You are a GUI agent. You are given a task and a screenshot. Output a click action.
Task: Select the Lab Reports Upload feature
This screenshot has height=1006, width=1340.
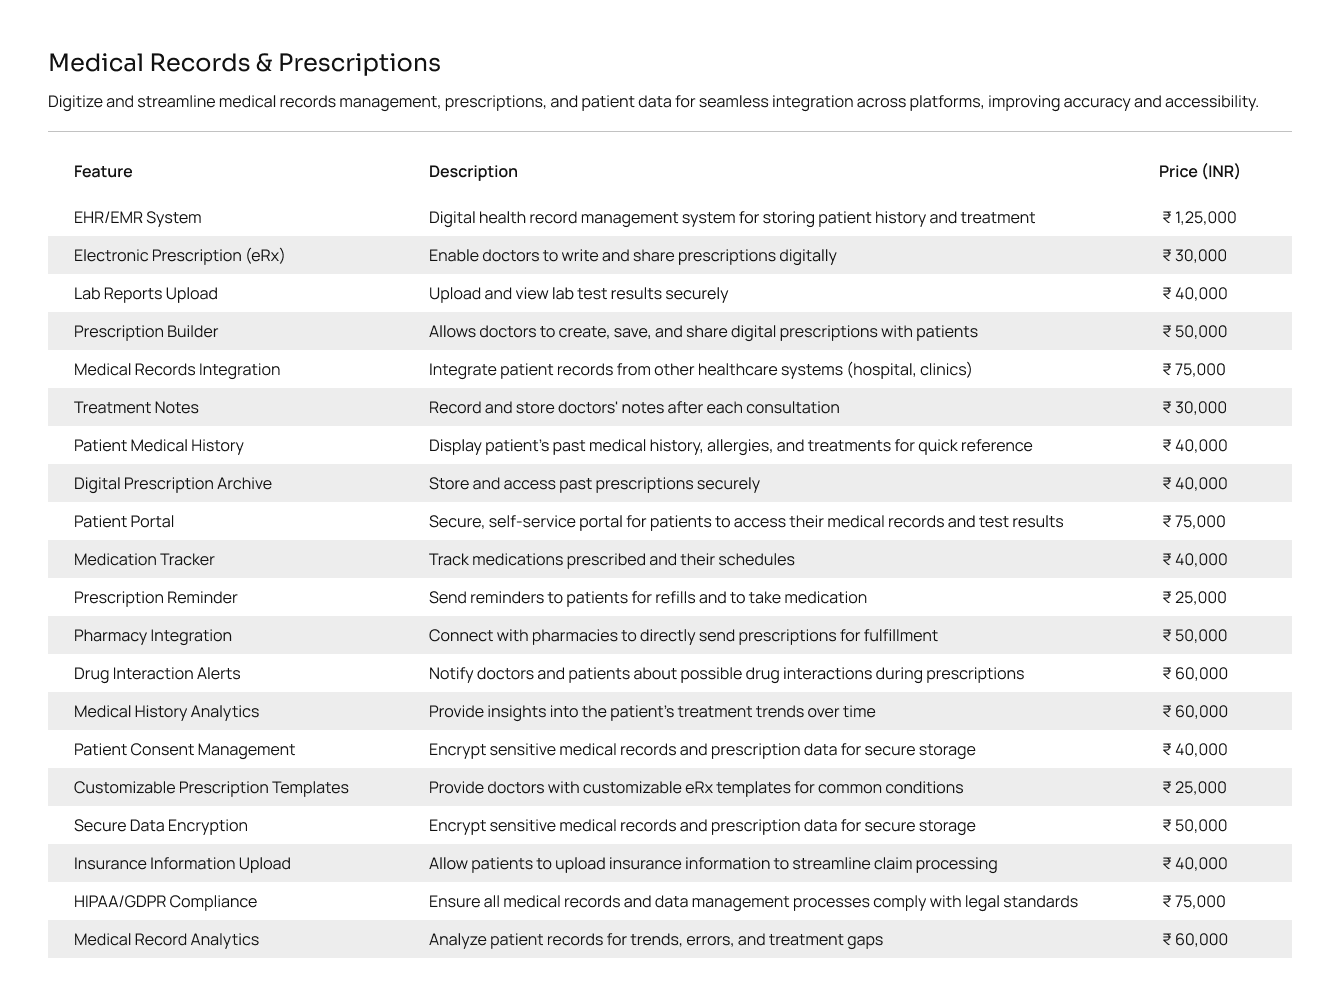(146, 293)
